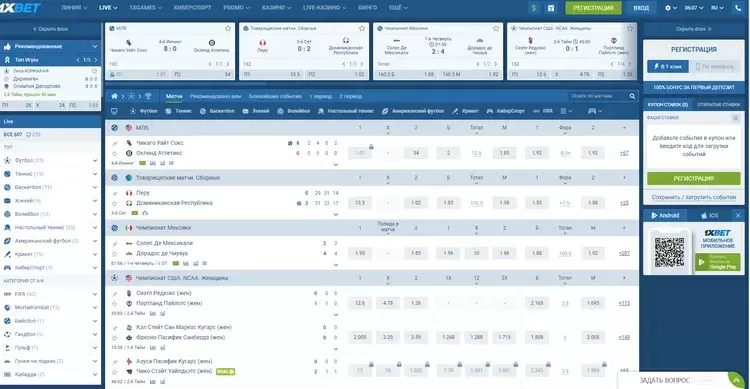Favorite the МЛБ featured match card star
The width and height of the screenshot is (750, 389).
[x=228, y=28]
